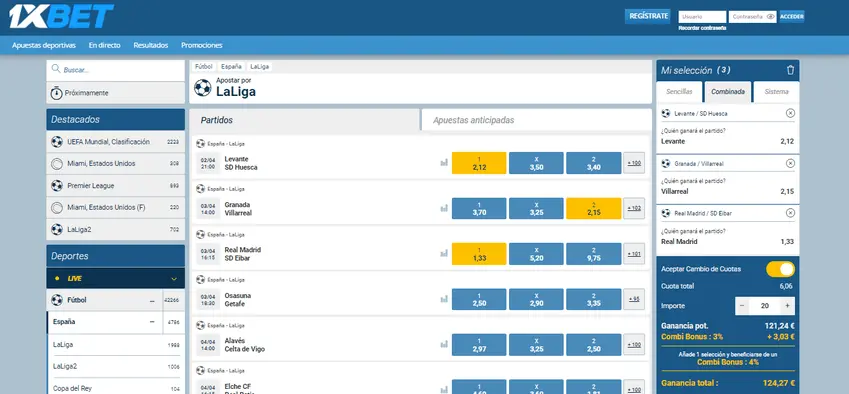Remove Granada / Villarreal selection

[790, 163]
